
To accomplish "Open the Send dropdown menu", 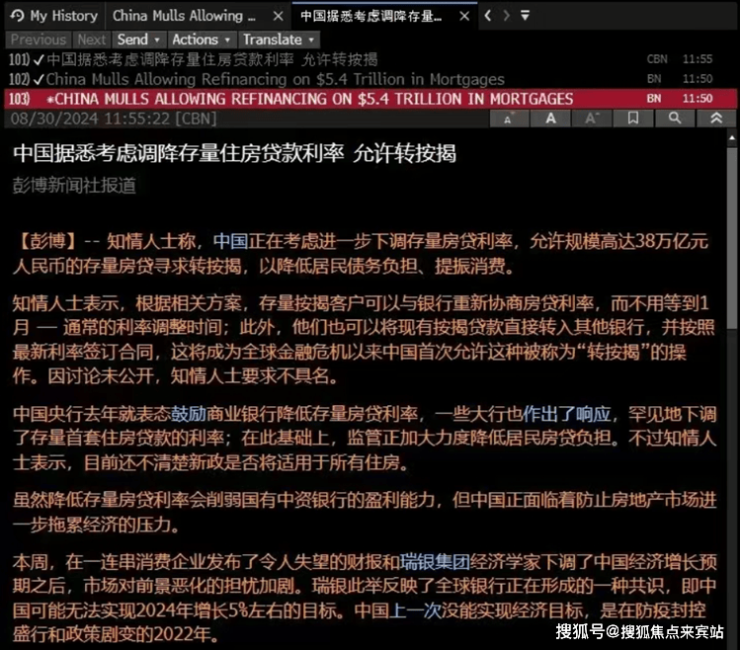I will pos(139,39).
